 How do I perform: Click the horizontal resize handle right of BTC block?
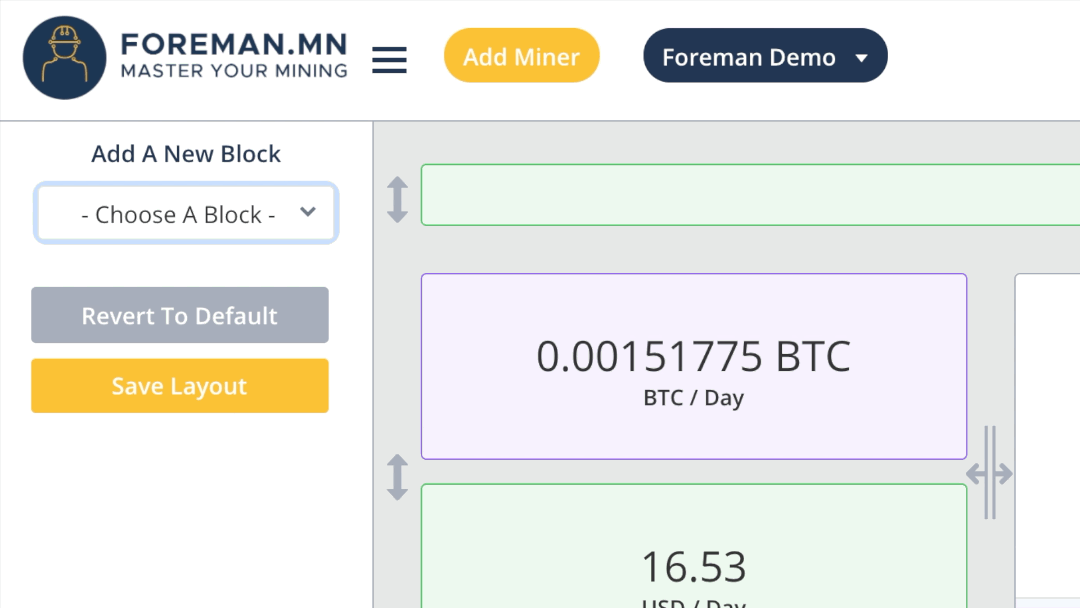[989, 473]
